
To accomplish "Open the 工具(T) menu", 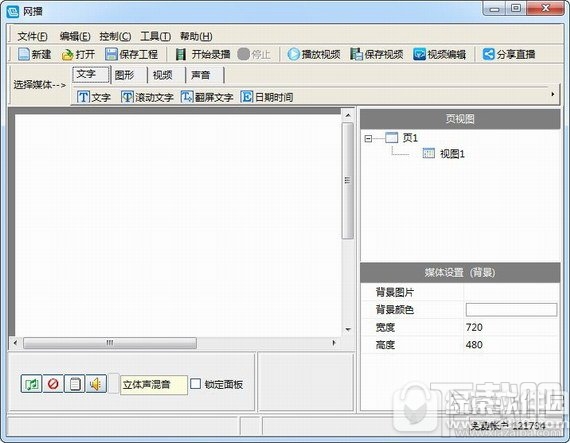I will pos(156,36).
